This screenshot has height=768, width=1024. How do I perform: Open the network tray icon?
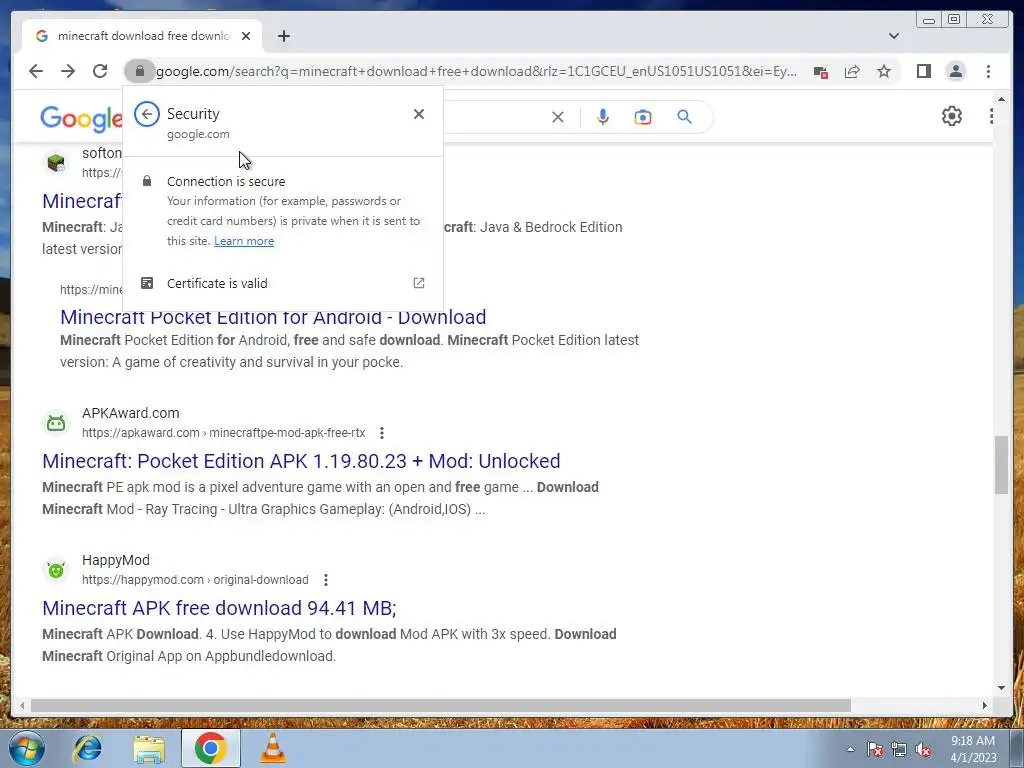pyautogui.click(x=899, y=749)
